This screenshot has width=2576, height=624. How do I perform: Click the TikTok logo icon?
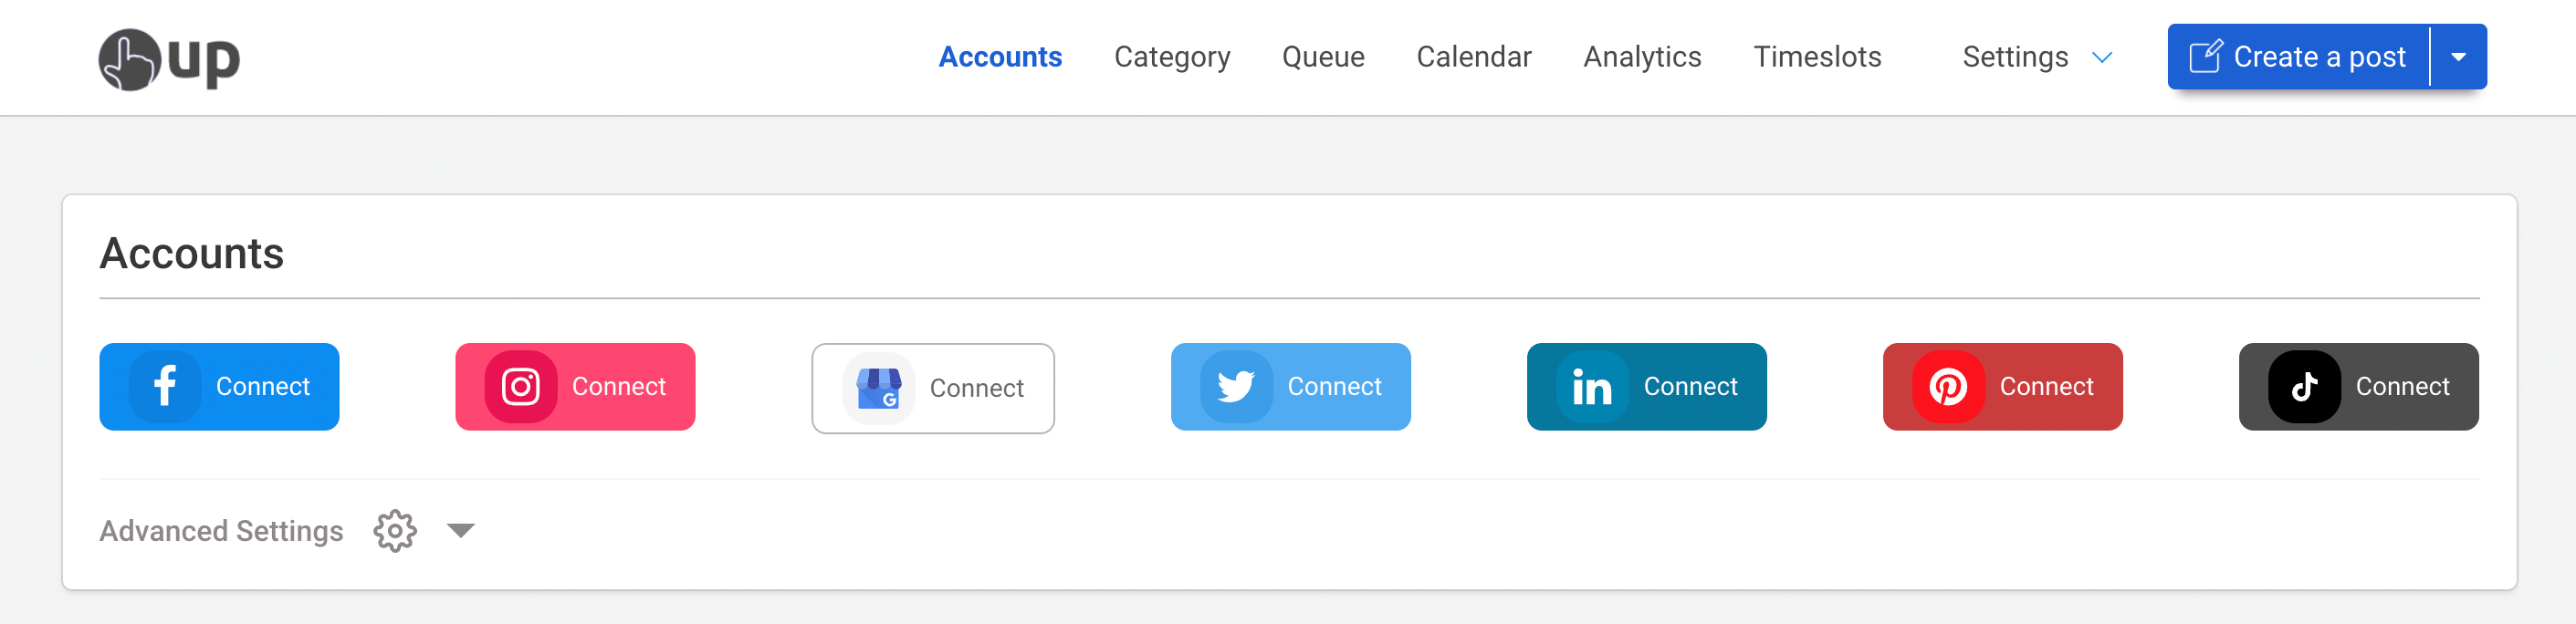[x=2304, y=386]
